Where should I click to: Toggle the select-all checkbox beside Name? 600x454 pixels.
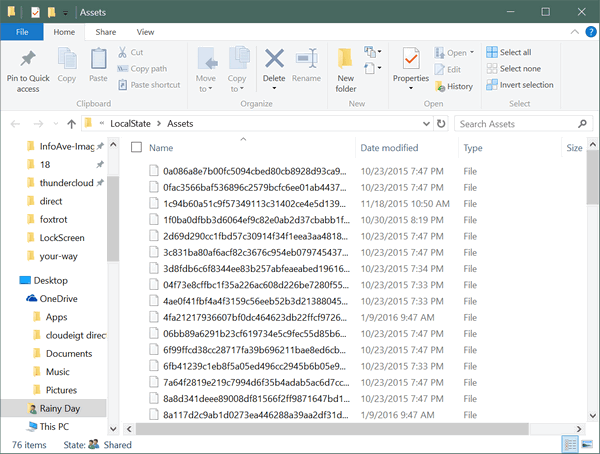tap(136, 147)
